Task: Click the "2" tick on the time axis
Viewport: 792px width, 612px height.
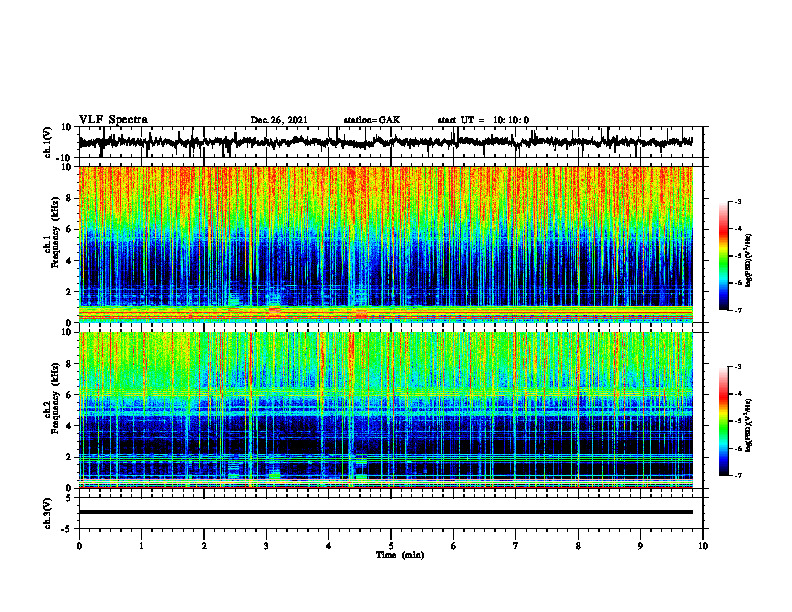Action: click(204, 546)
